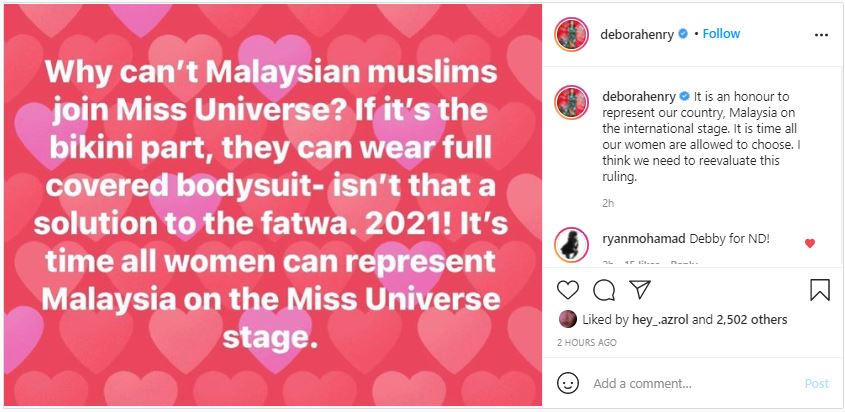This screenshot has height=412, width=845.
Task: Follow the deborahenry account
Action: [721, 34]
